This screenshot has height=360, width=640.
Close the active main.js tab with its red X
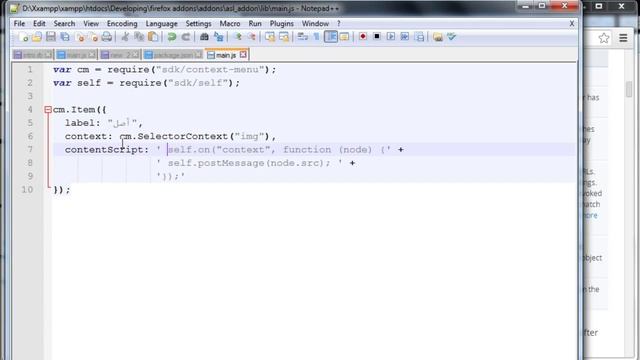[243, 54]
